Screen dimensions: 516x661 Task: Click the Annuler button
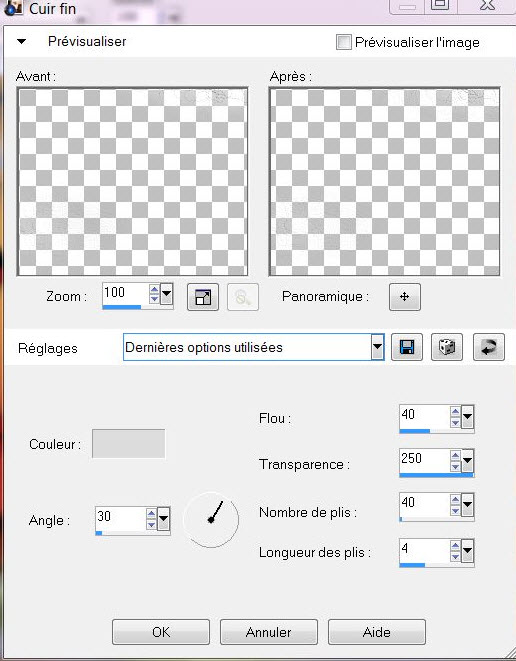tap(269, 632)
